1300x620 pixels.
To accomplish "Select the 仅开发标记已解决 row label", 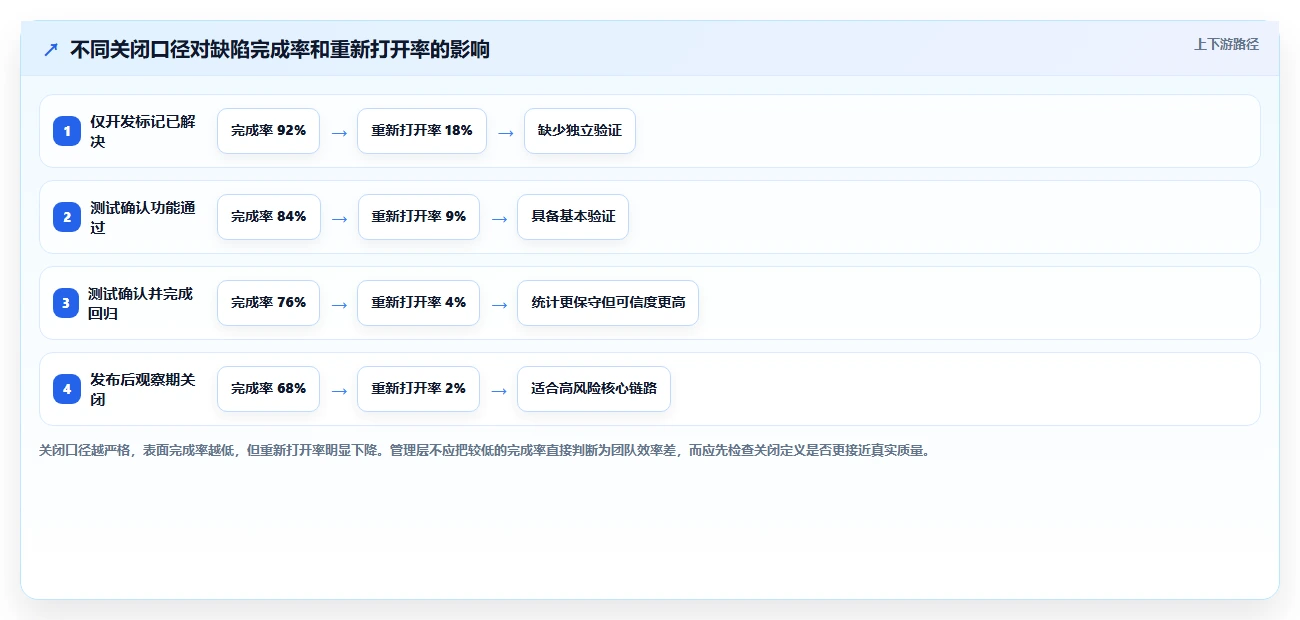I will tap(142, 131).
